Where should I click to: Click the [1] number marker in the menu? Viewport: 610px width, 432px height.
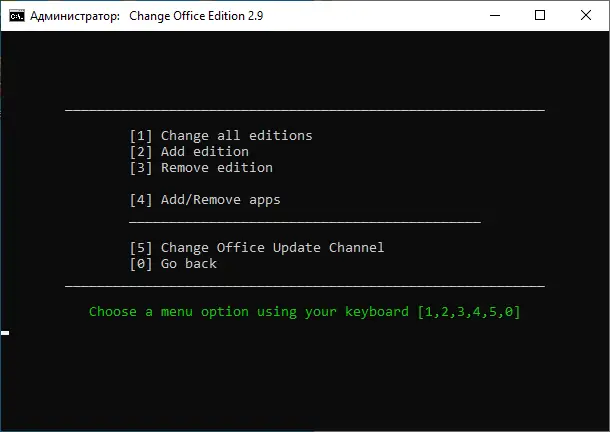click(141, 135)
